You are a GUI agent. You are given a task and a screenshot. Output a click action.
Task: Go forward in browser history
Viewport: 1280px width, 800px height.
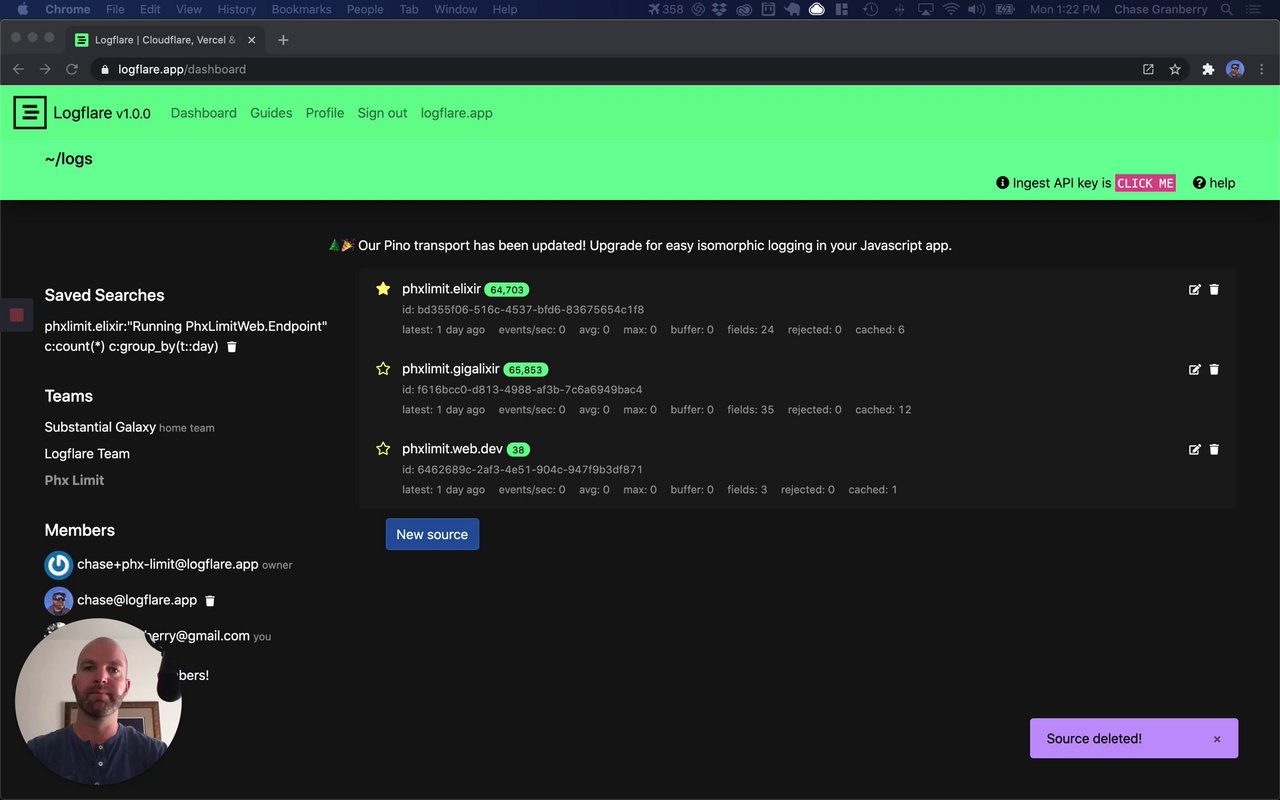45,69
